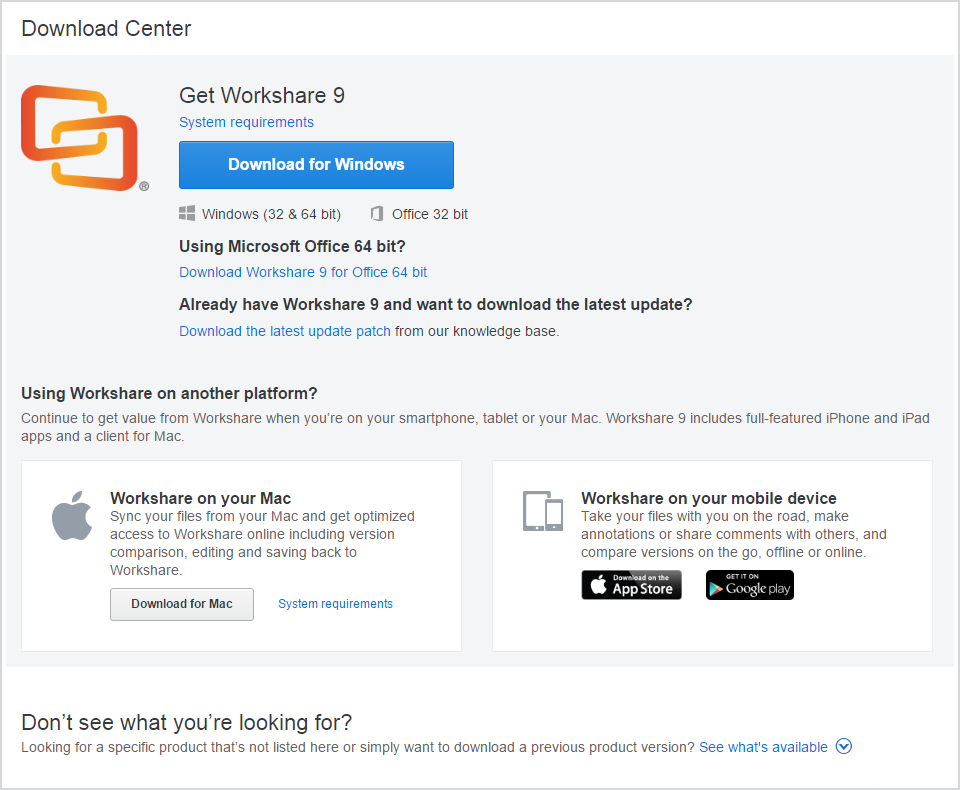Click Using Microsoft Office 64 bit? heading
The image size is (960, 790).
click(292, 246)
